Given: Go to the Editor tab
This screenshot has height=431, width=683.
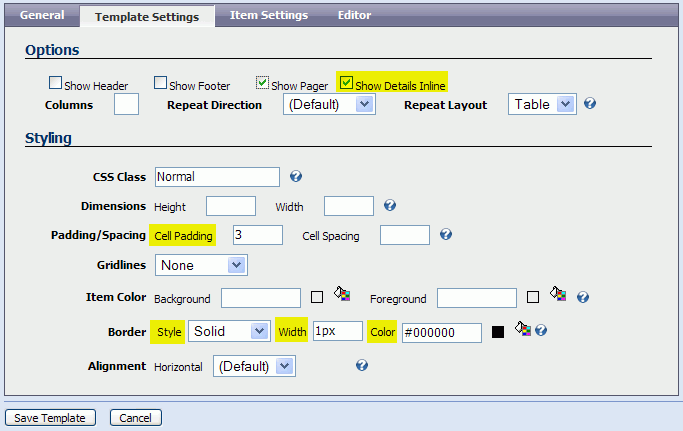Looking at the screenshot, I should 355,15.
